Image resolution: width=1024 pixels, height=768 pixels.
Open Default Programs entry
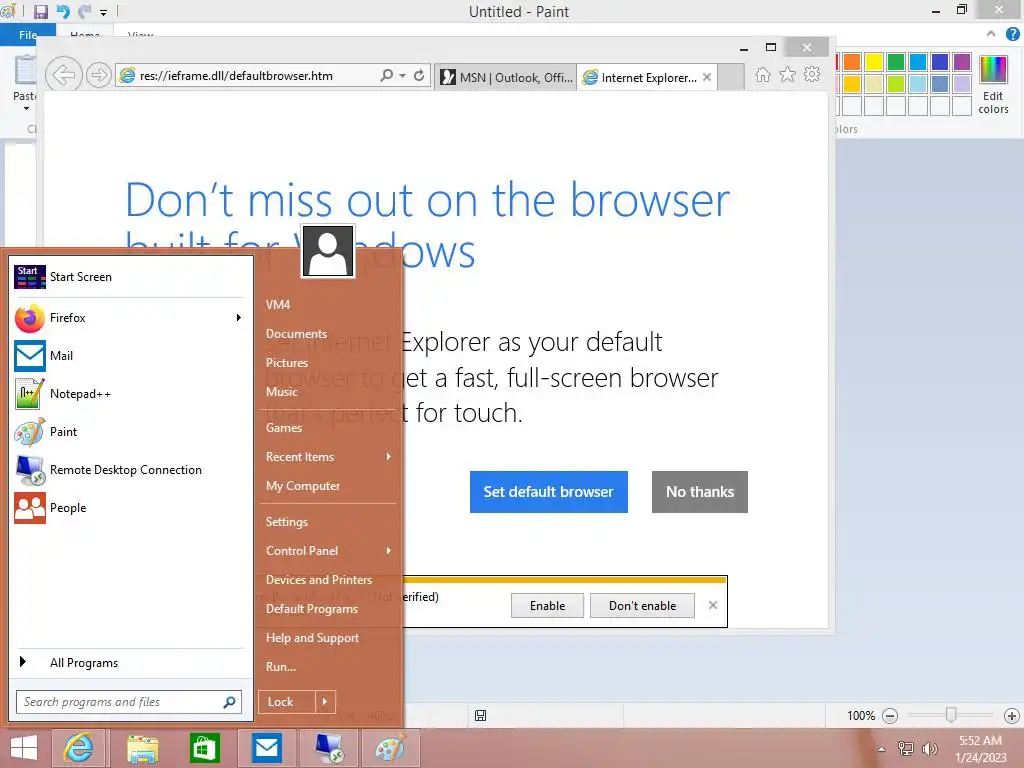point(312,609)
